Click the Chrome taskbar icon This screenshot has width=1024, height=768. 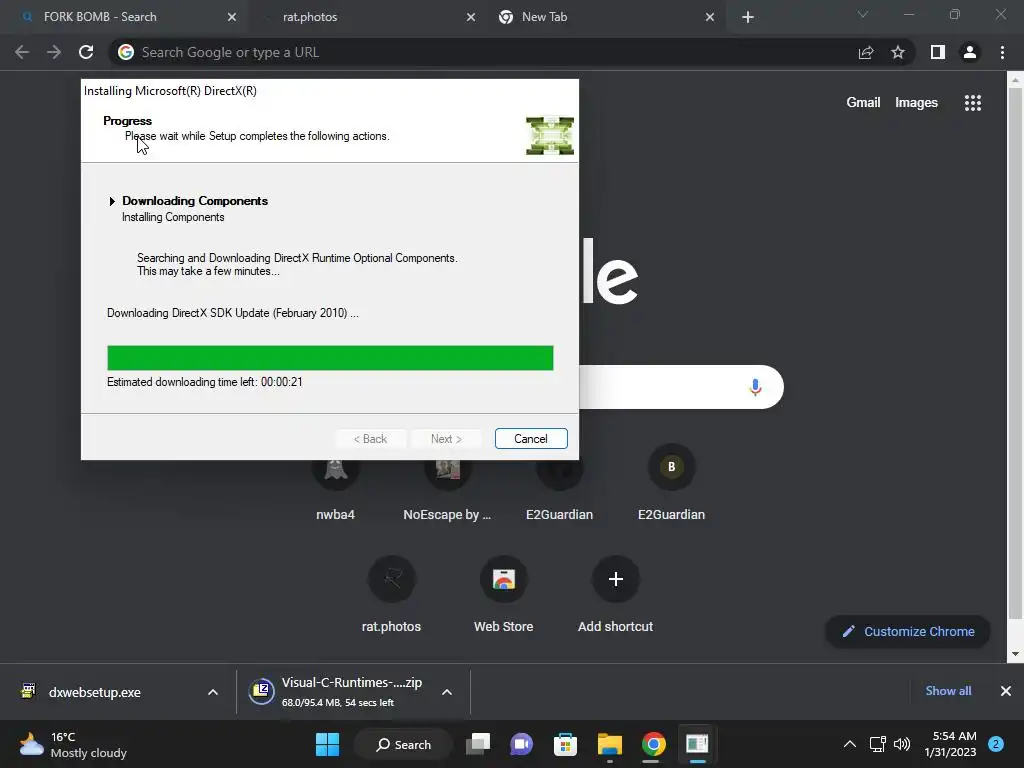click(x=653, y=744)
